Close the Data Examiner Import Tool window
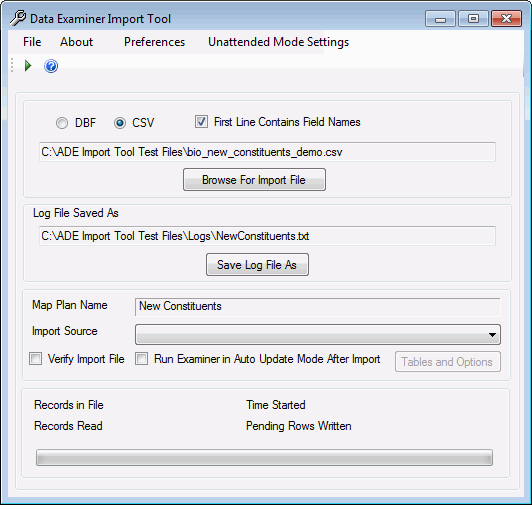 click(506, 19)
